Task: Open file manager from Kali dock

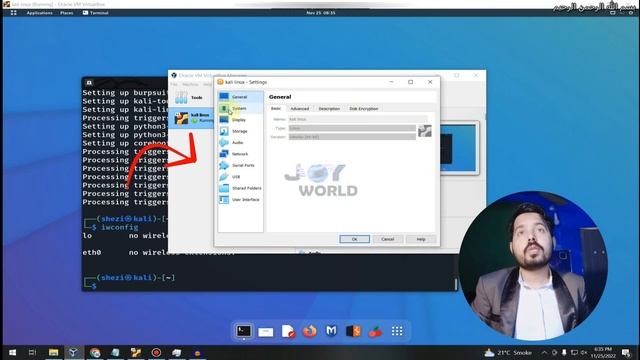Action: [266, 332]
